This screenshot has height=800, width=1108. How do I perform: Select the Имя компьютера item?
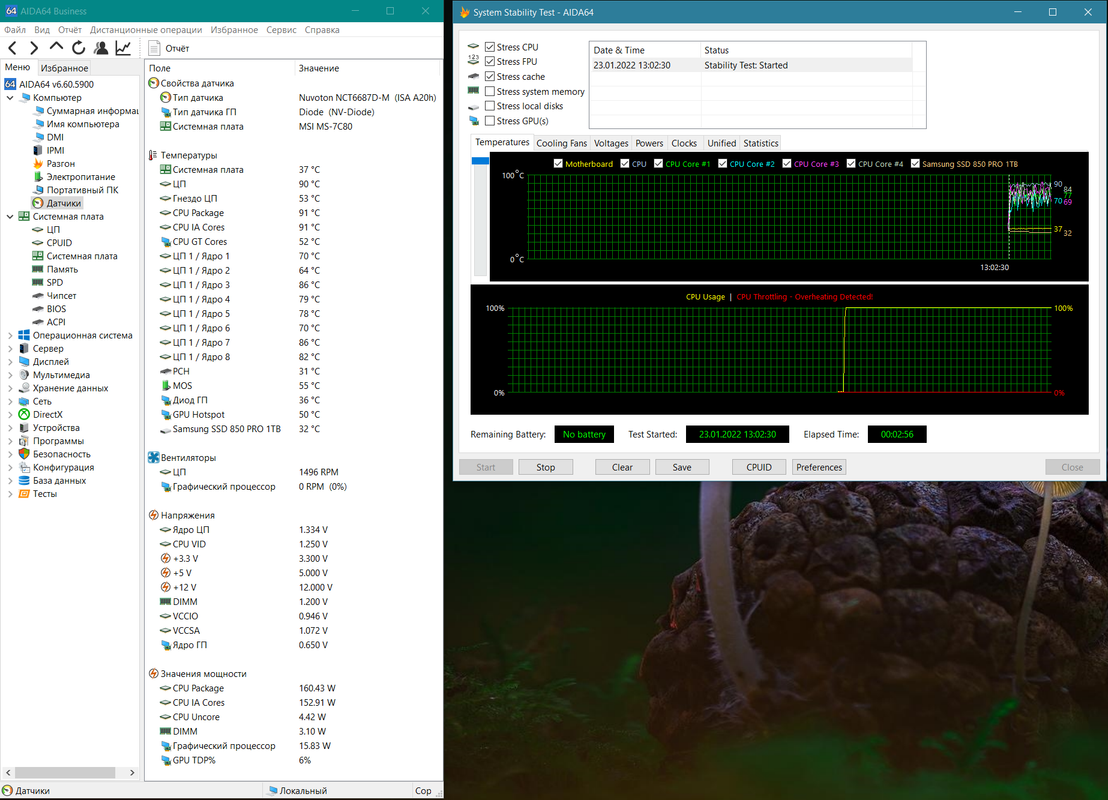point(76,124)
